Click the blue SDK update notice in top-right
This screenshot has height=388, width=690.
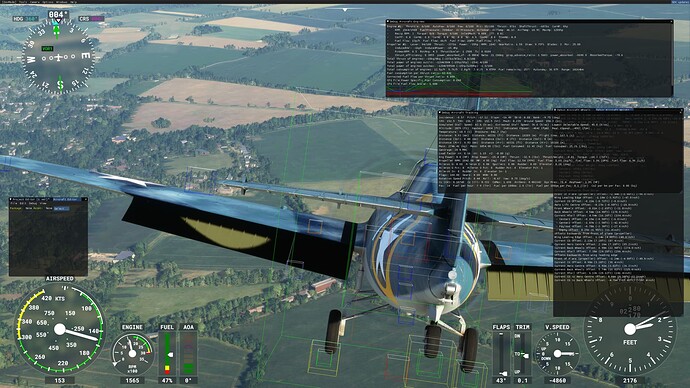click(680, 2)
